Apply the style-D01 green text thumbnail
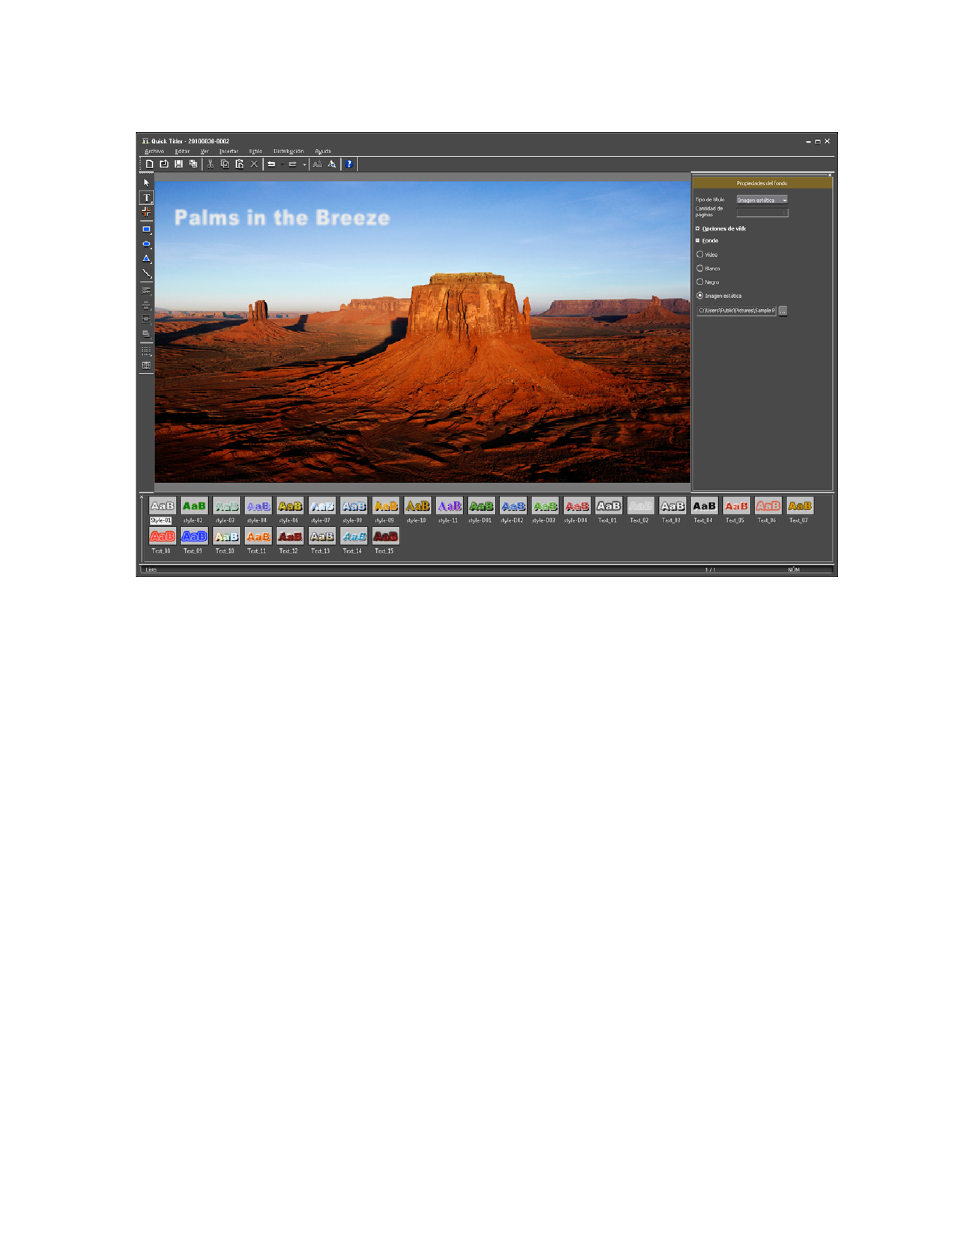Image resolution: width=954 pixels, height=1235 pixels. (481, 507)
